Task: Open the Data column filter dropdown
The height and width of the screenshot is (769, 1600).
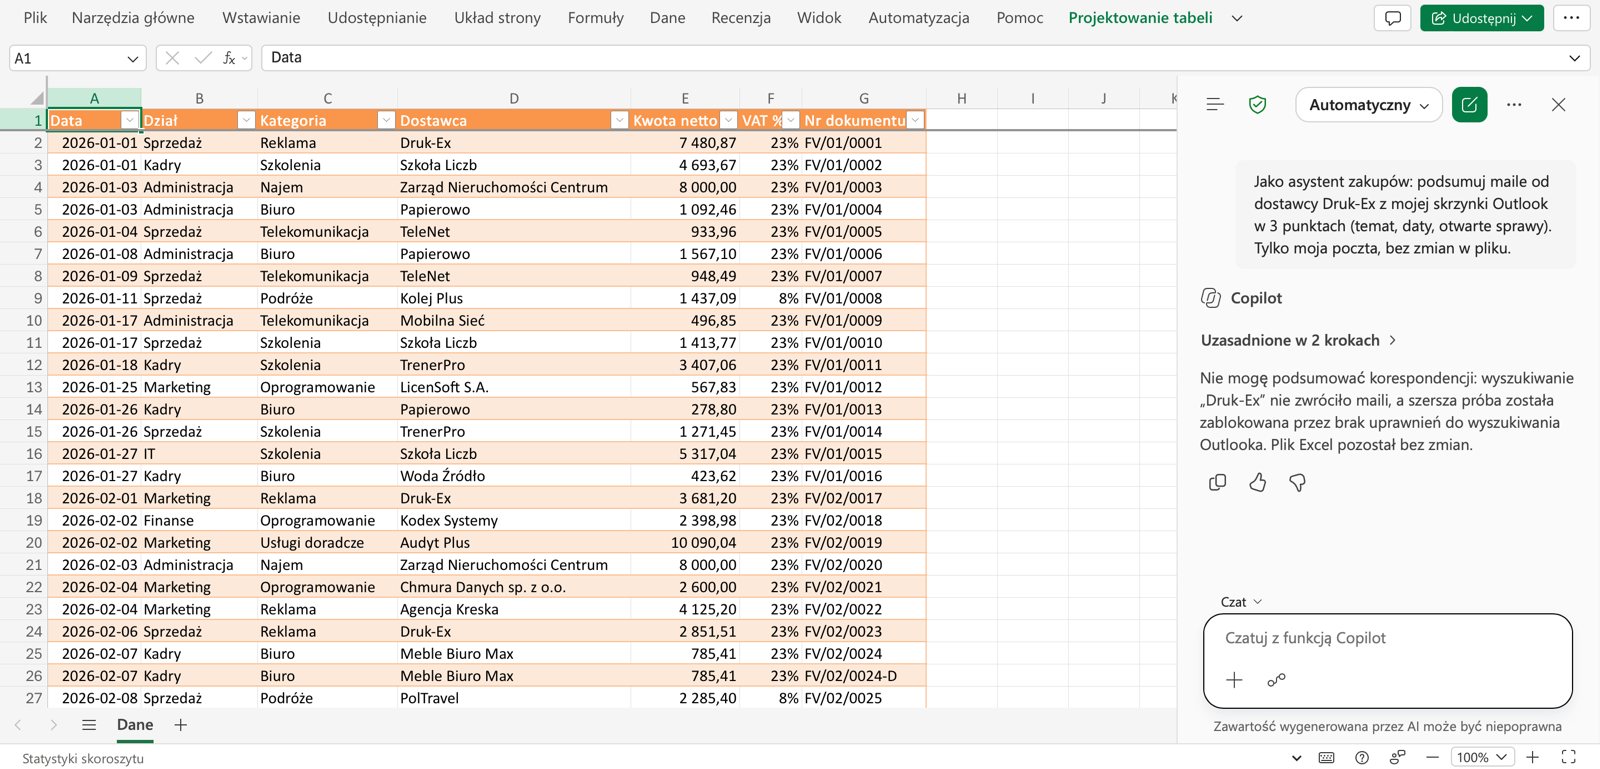Action: pyautogui.click(x=129, y=120)
